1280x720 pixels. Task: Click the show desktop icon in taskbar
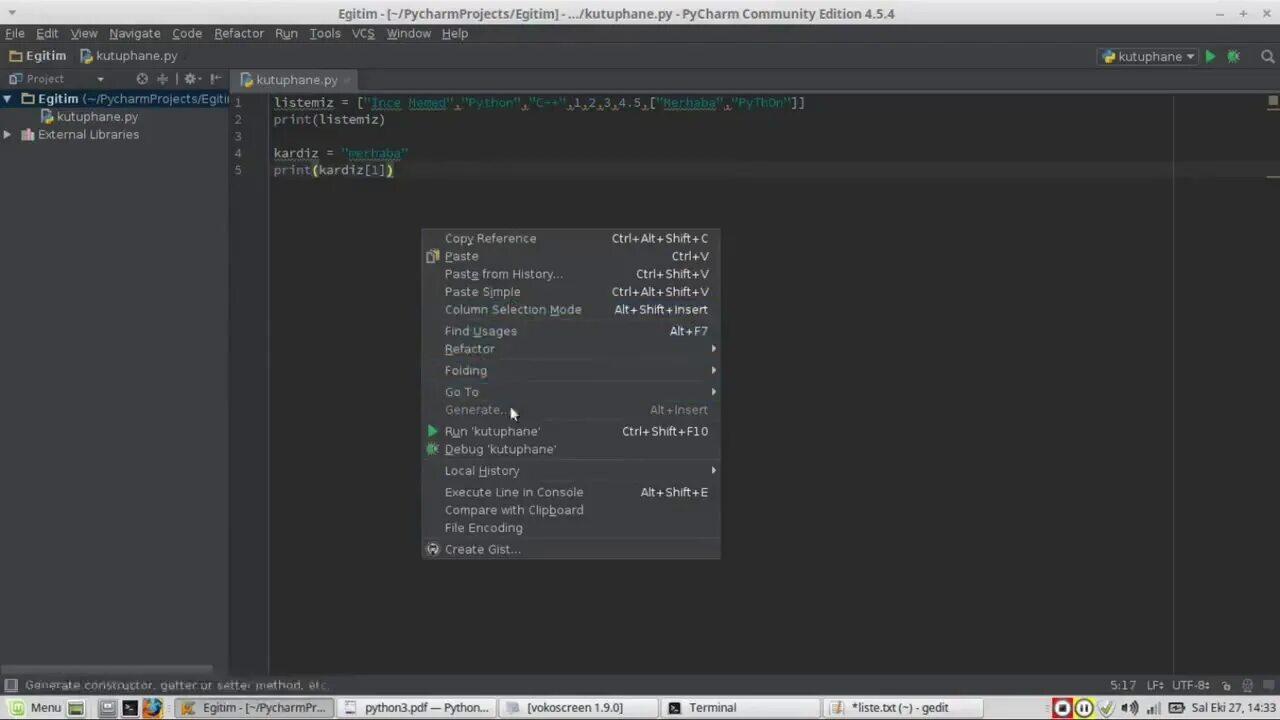(75, 708)
